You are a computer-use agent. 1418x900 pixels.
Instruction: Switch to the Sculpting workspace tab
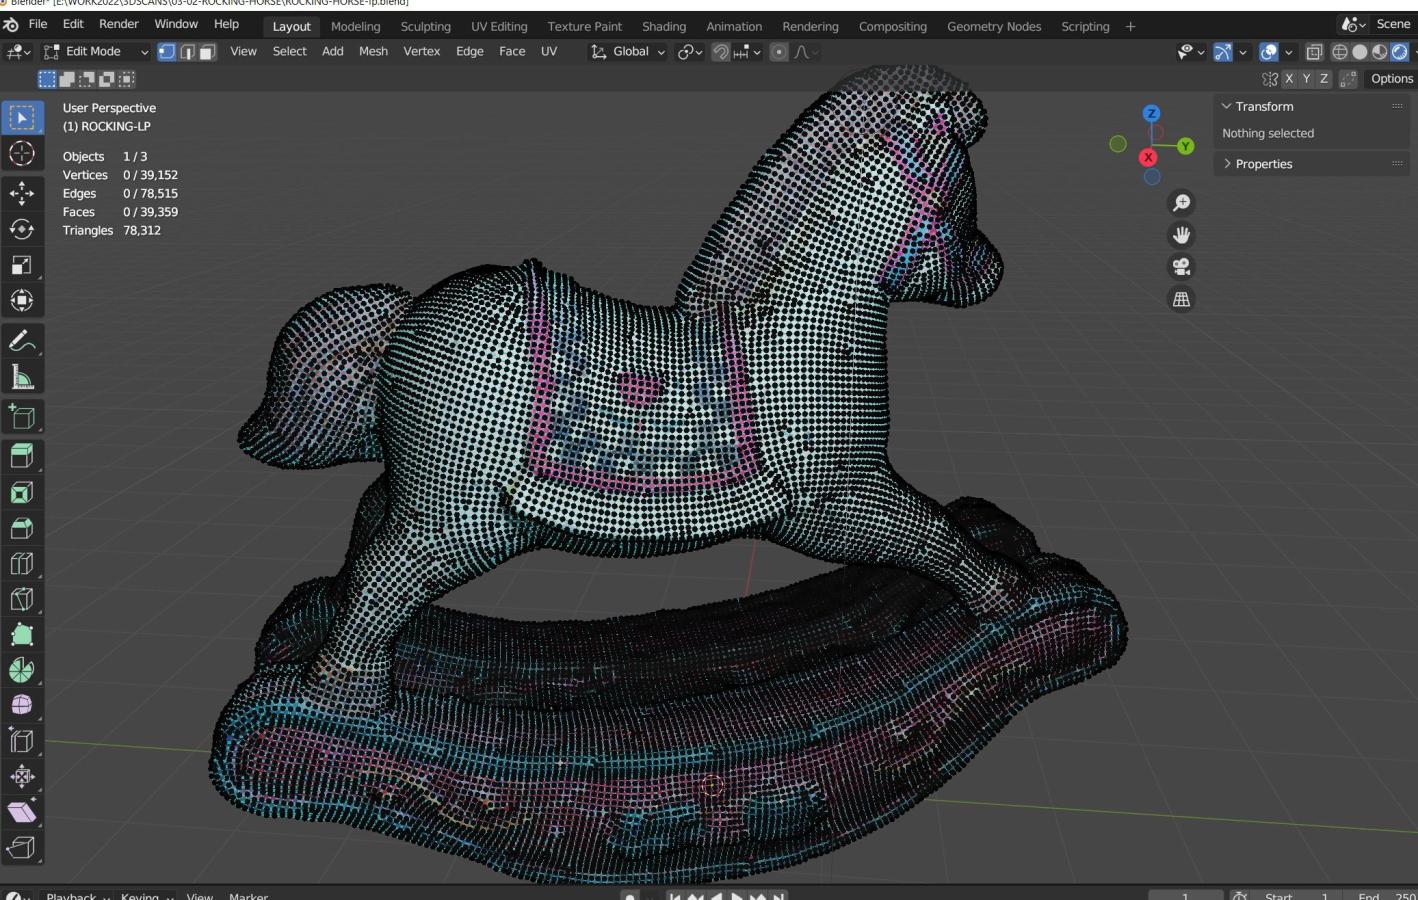coord(425,27)
